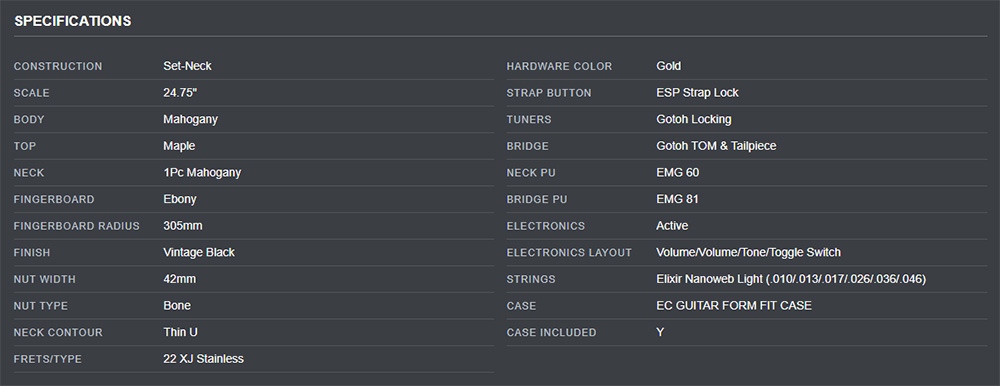This screenshot has width=1000, height=386.
Task: Click the EMG 81 bridge pickup value
Action: (x=677, y=199)
